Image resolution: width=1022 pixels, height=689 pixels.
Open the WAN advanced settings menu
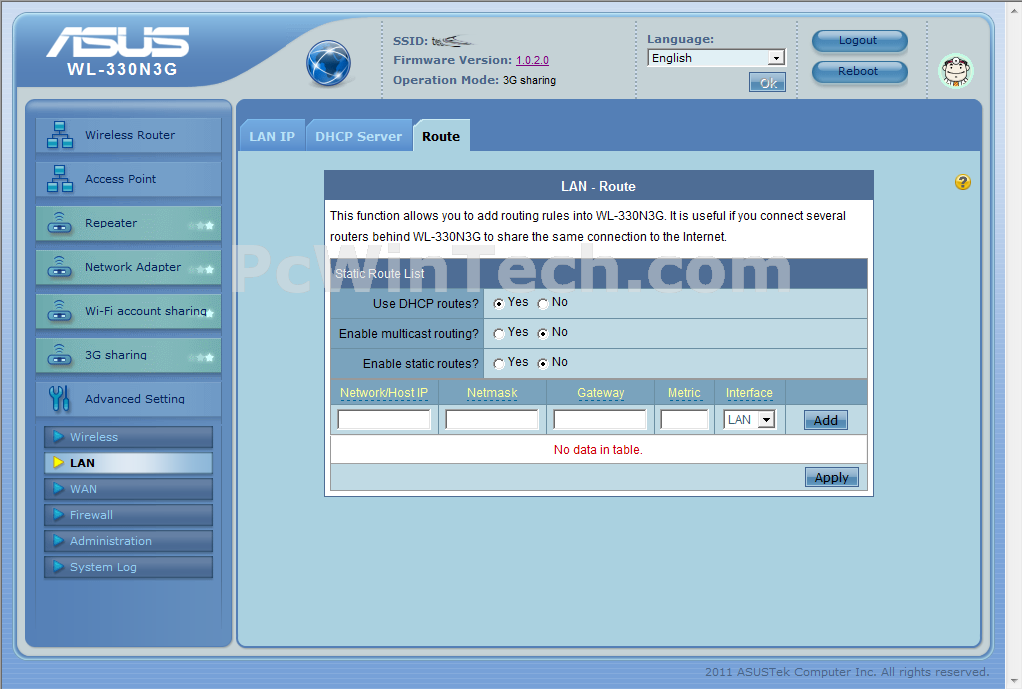(x=128, y=489)
